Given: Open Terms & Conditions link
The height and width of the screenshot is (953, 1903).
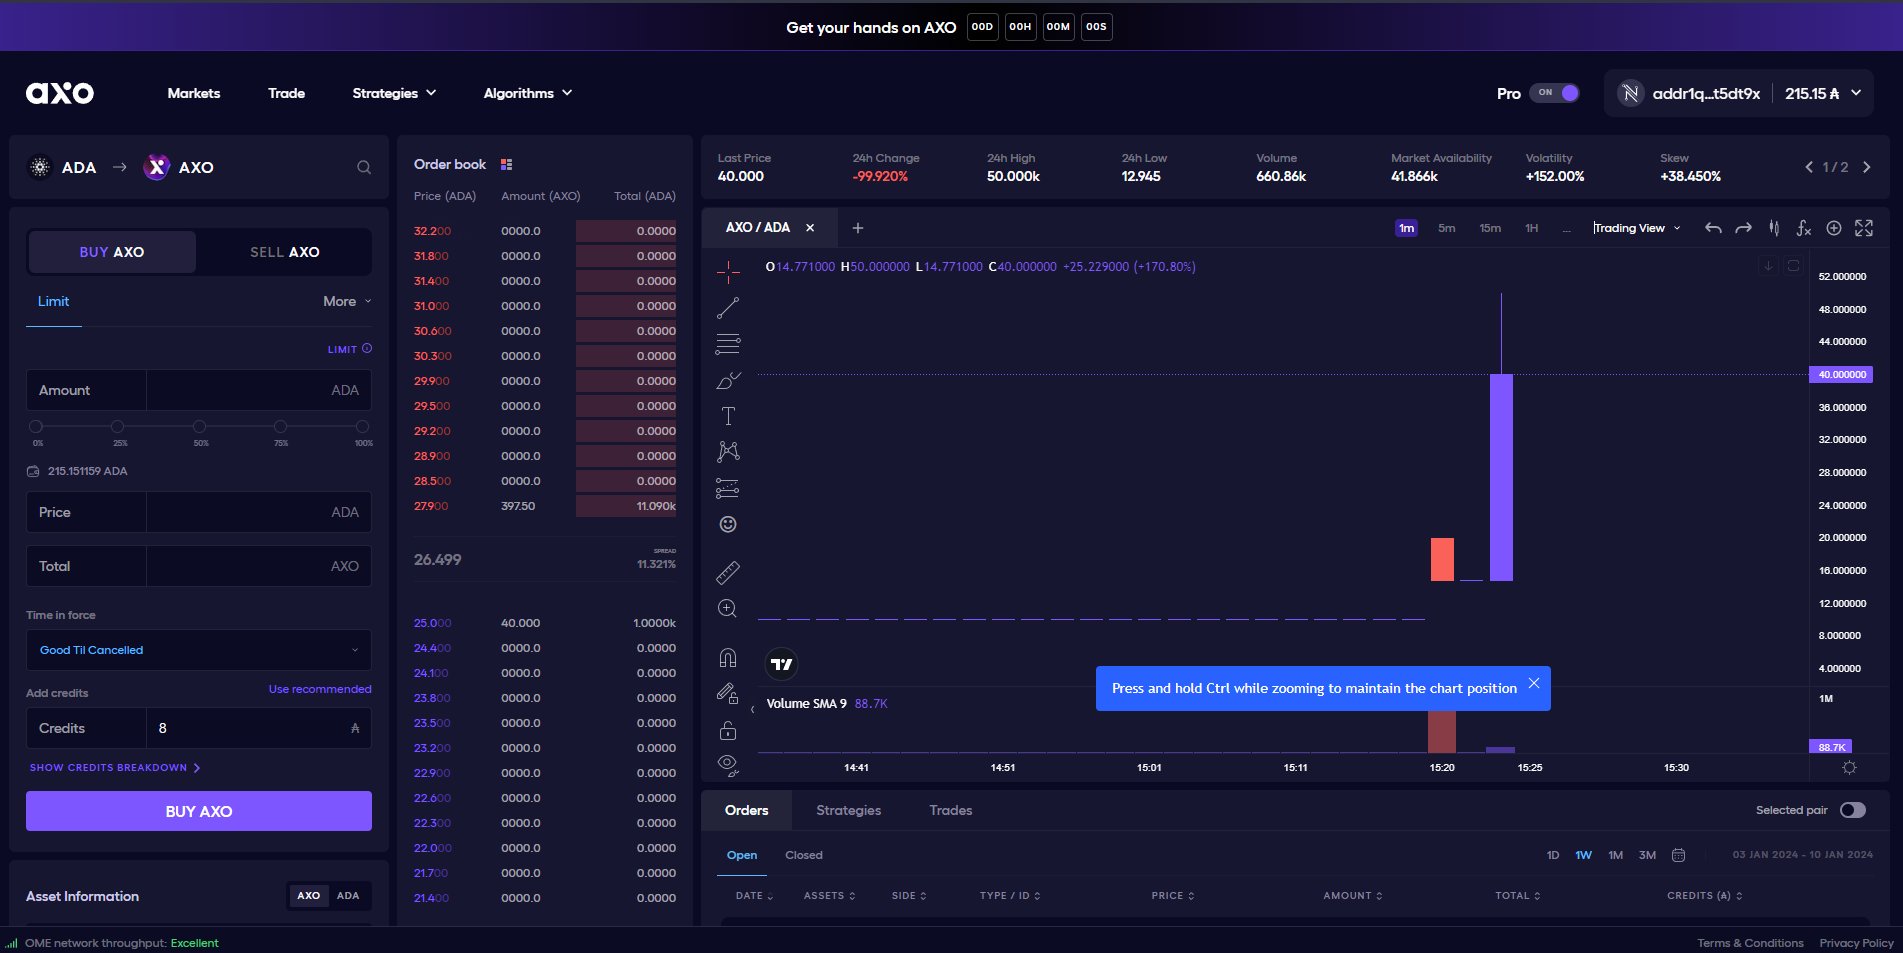Looking at the screenshot, I should [x=1750, y=943].
